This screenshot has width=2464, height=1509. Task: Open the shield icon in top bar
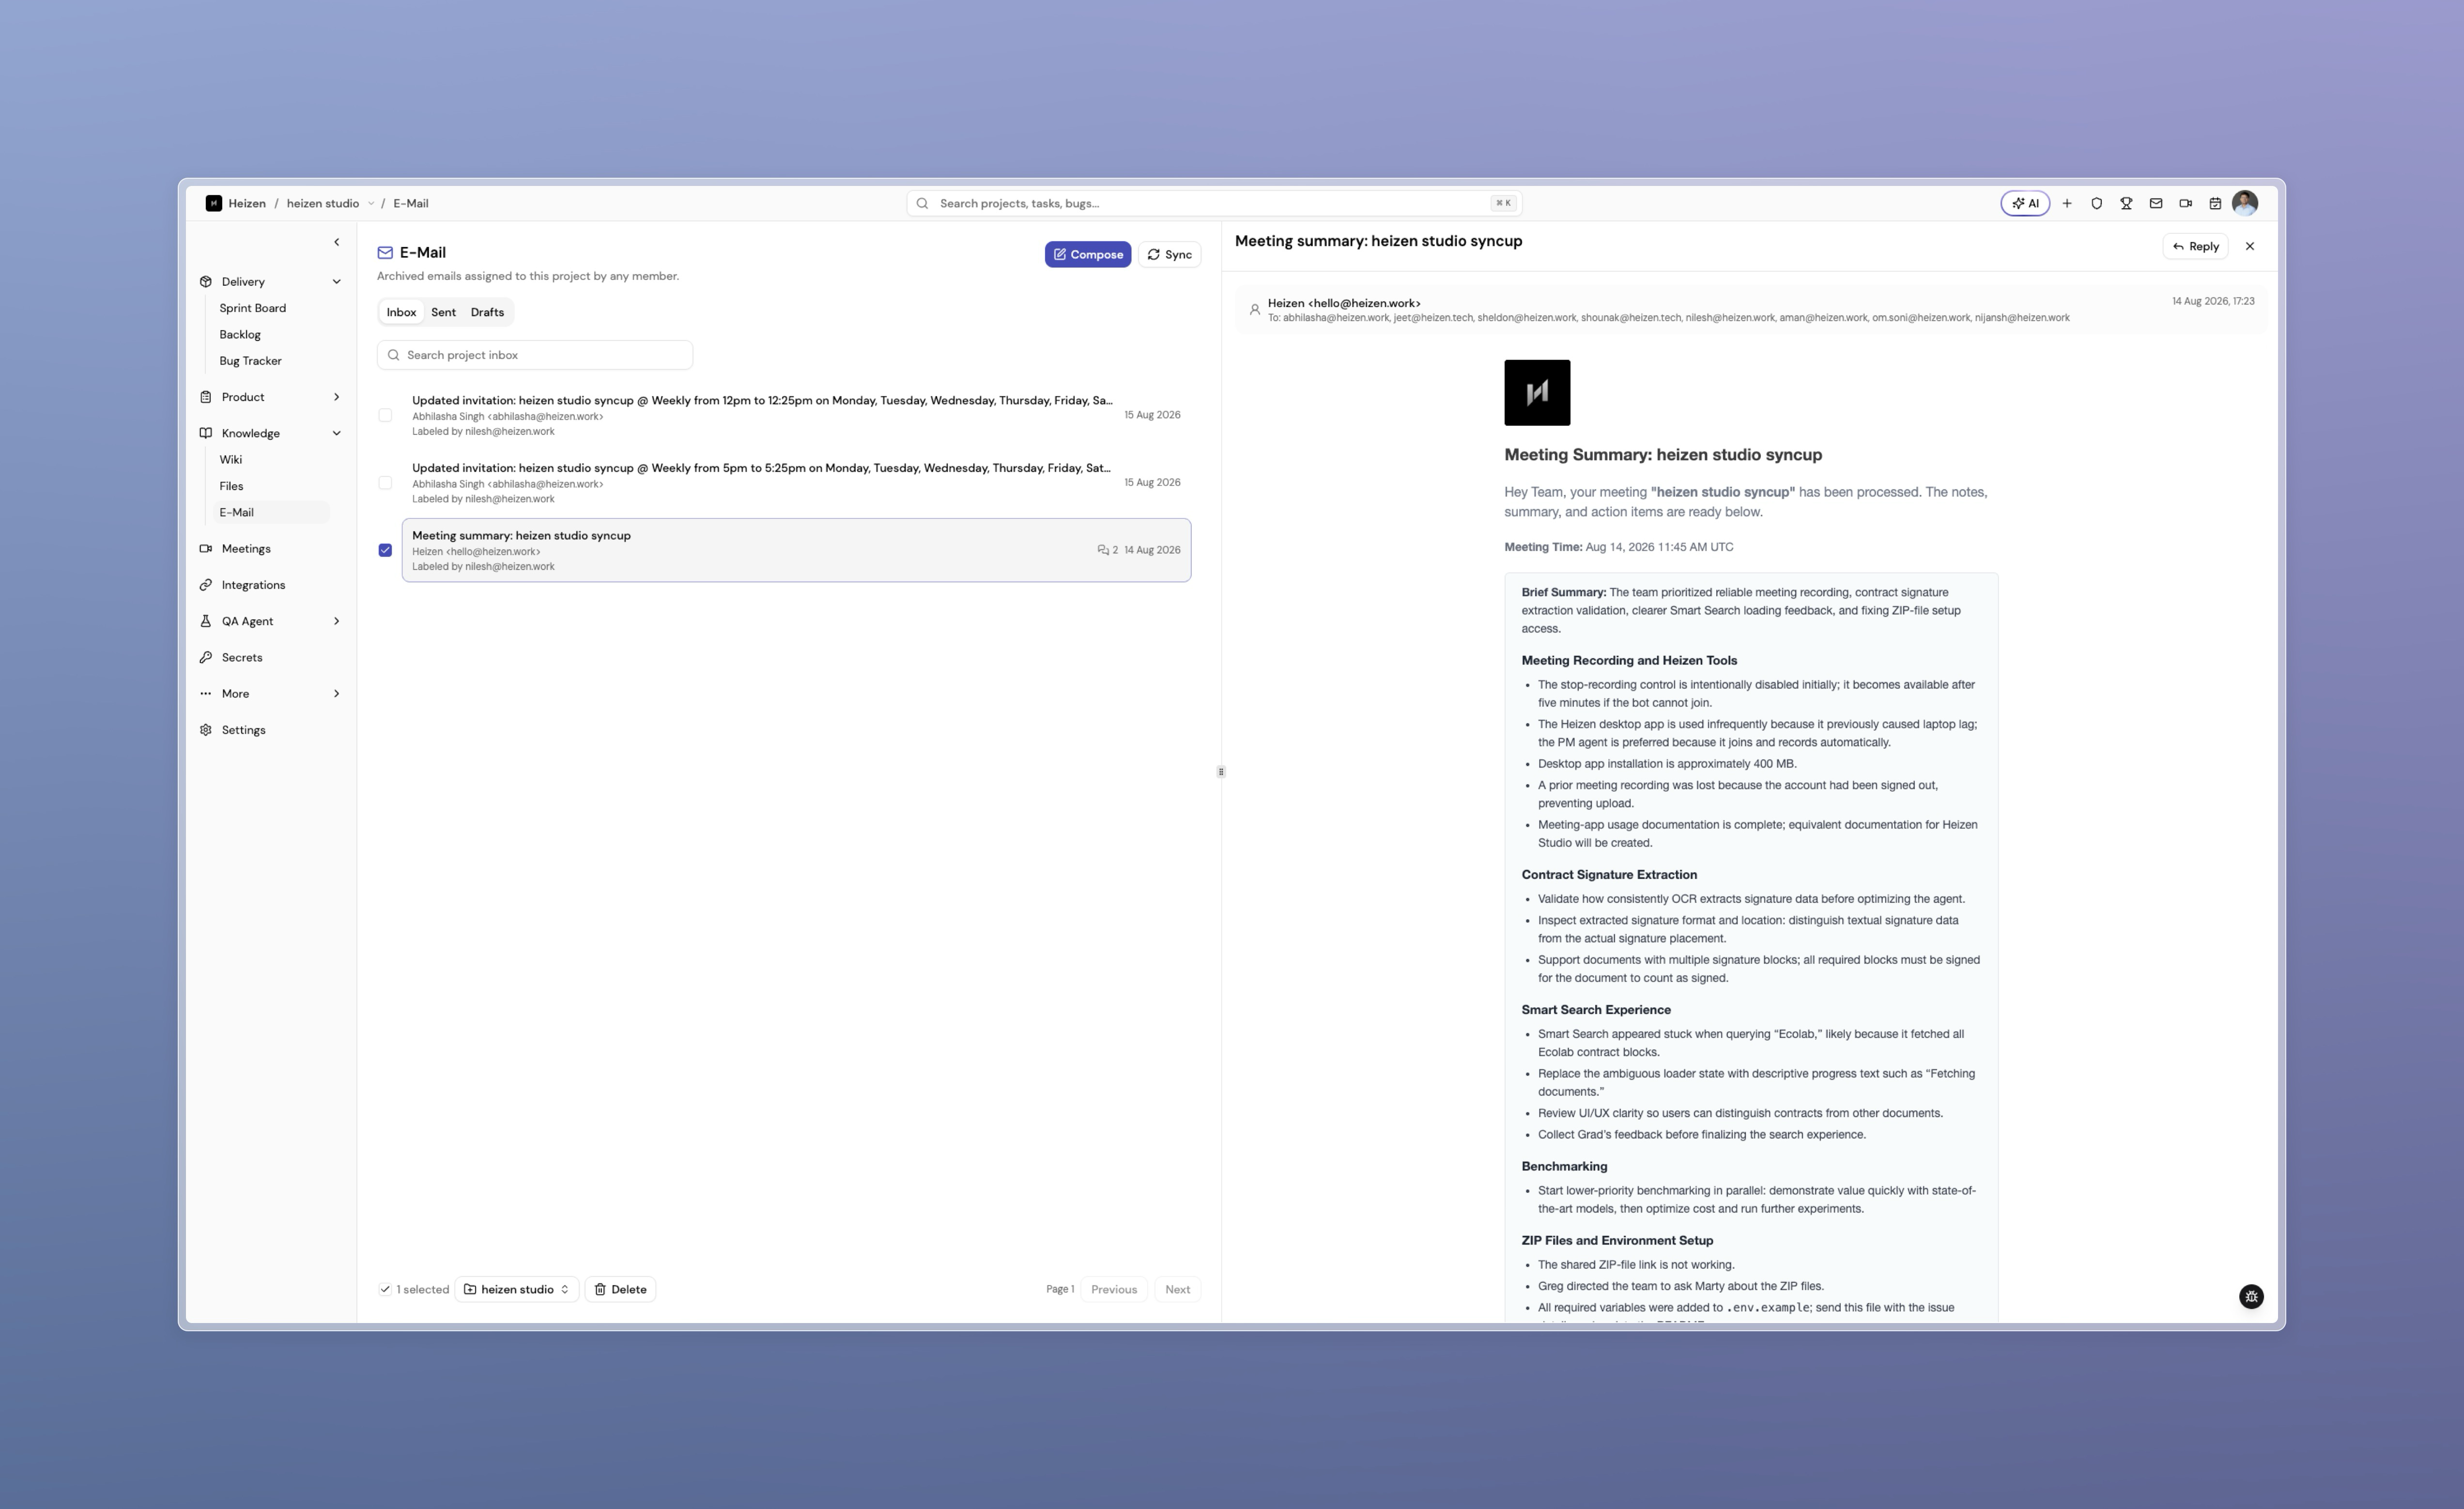2097,203
